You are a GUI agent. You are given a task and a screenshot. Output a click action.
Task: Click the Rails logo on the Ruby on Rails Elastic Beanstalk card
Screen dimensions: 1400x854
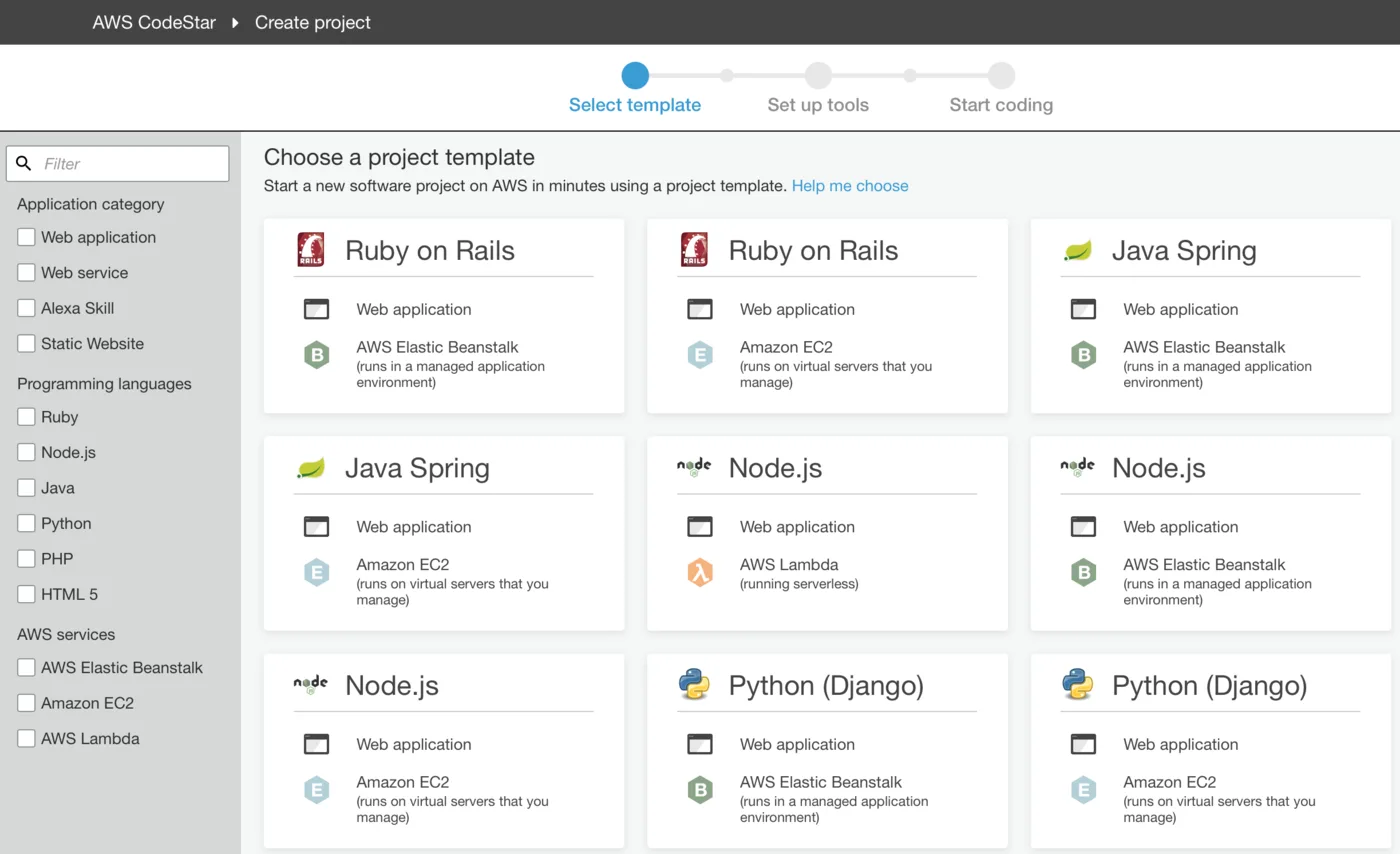click(311, 249)
